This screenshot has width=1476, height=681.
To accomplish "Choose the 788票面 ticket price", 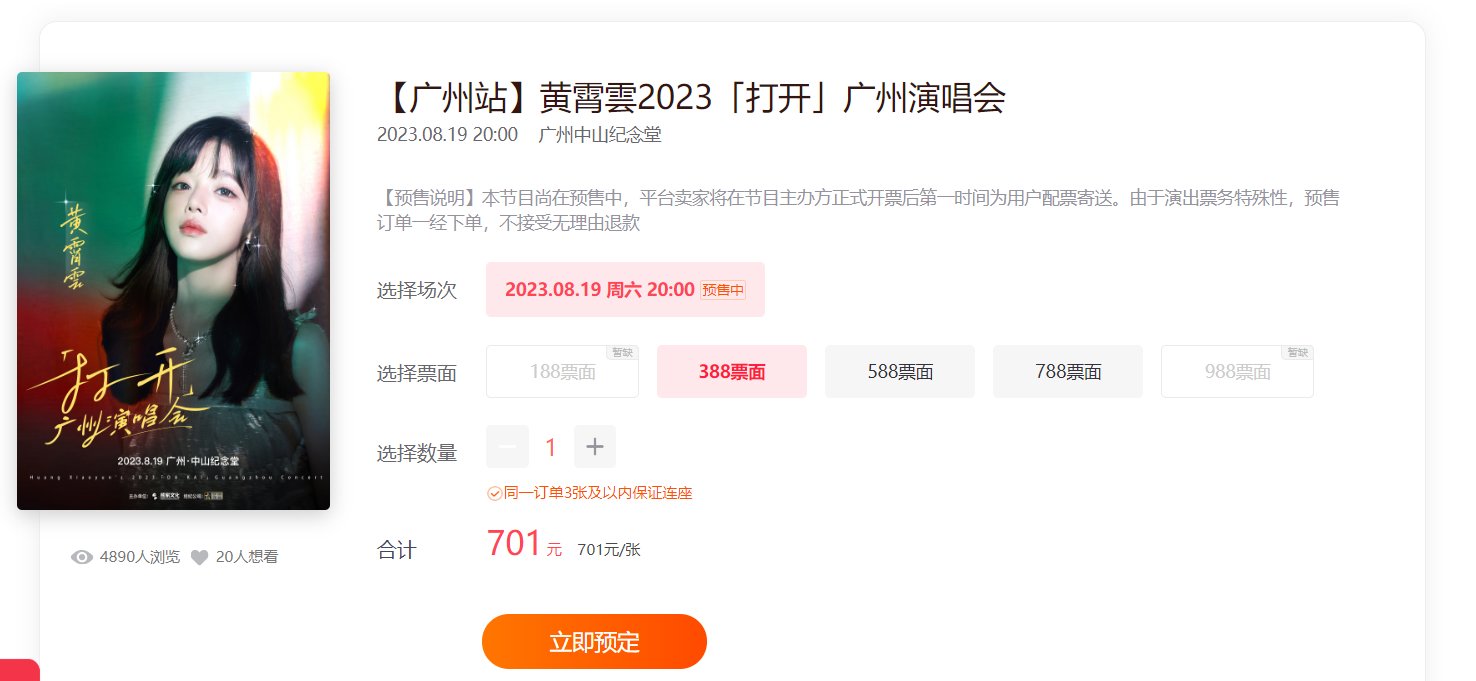I will pos(1068,372).
